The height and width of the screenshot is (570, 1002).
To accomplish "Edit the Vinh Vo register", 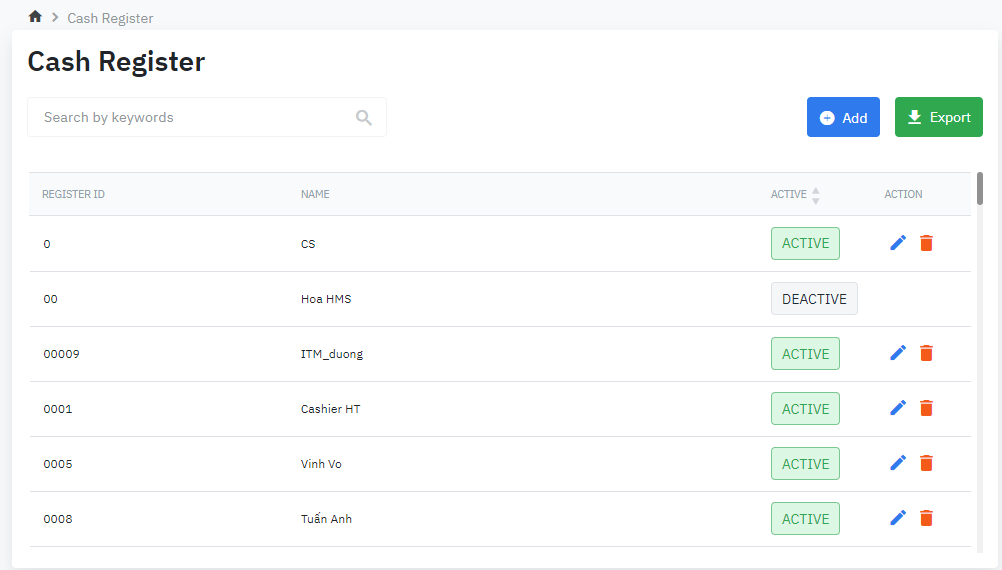I will pos(898,463).
